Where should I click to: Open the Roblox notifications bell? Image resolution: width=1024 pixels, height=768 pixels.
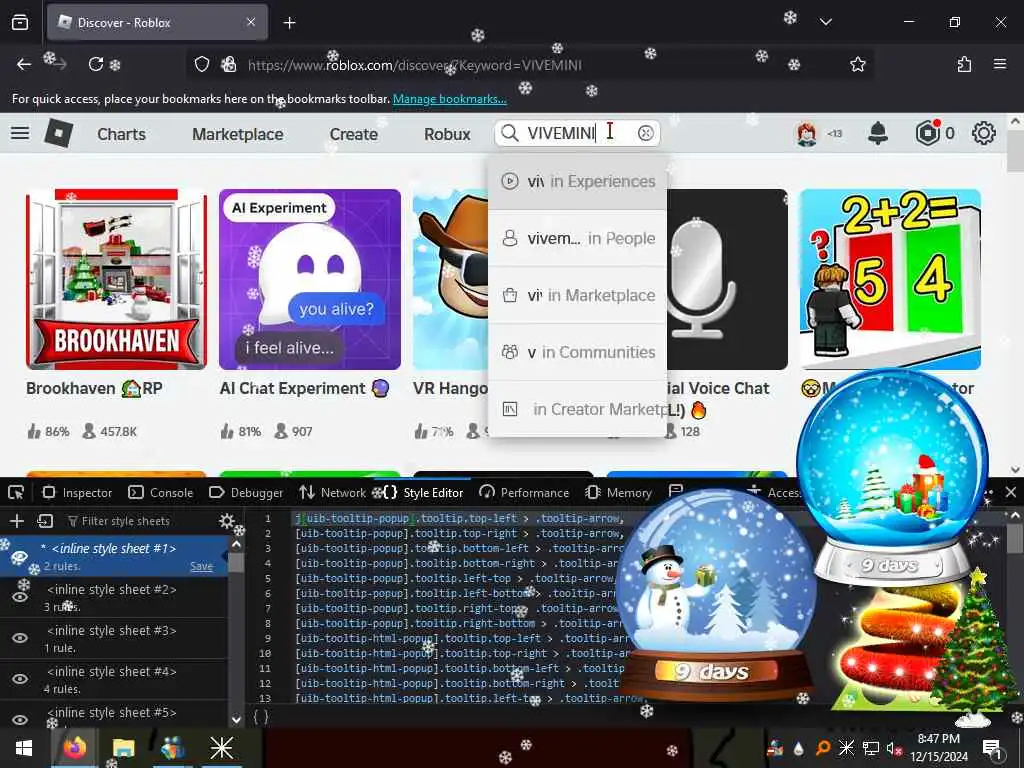(x=878, y=133)
